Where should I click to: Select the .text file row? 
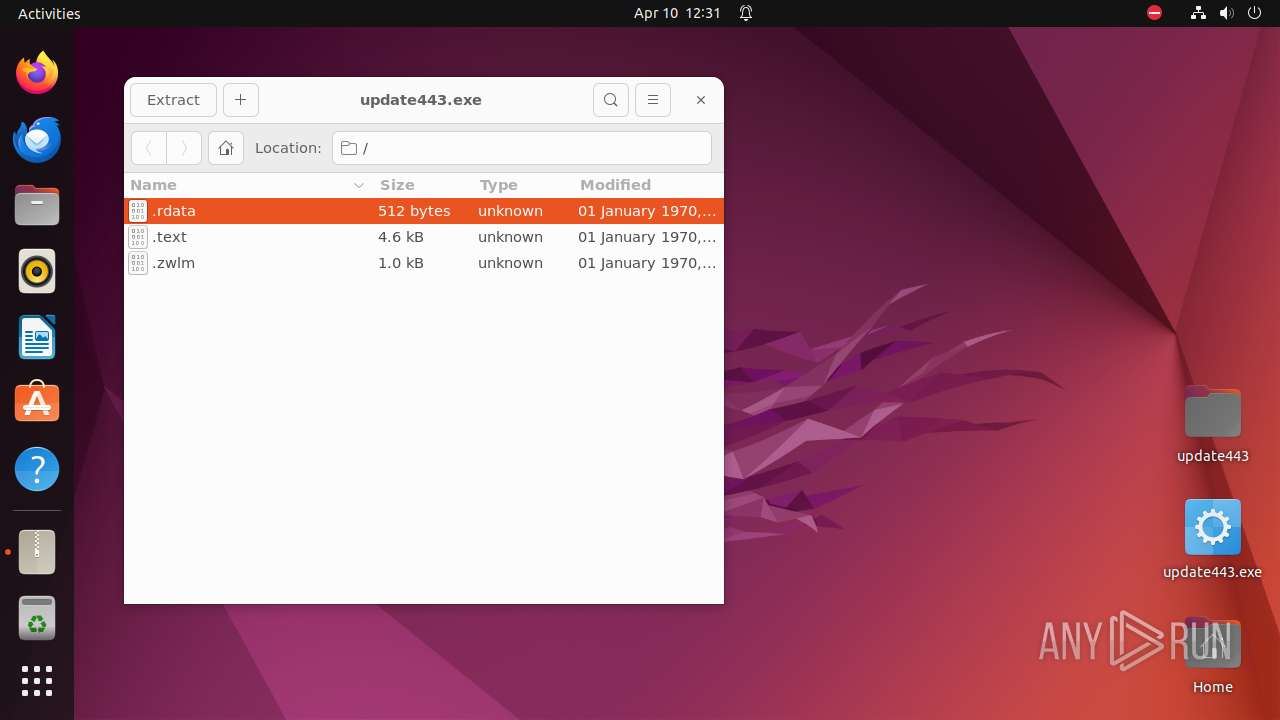(424, 237)
